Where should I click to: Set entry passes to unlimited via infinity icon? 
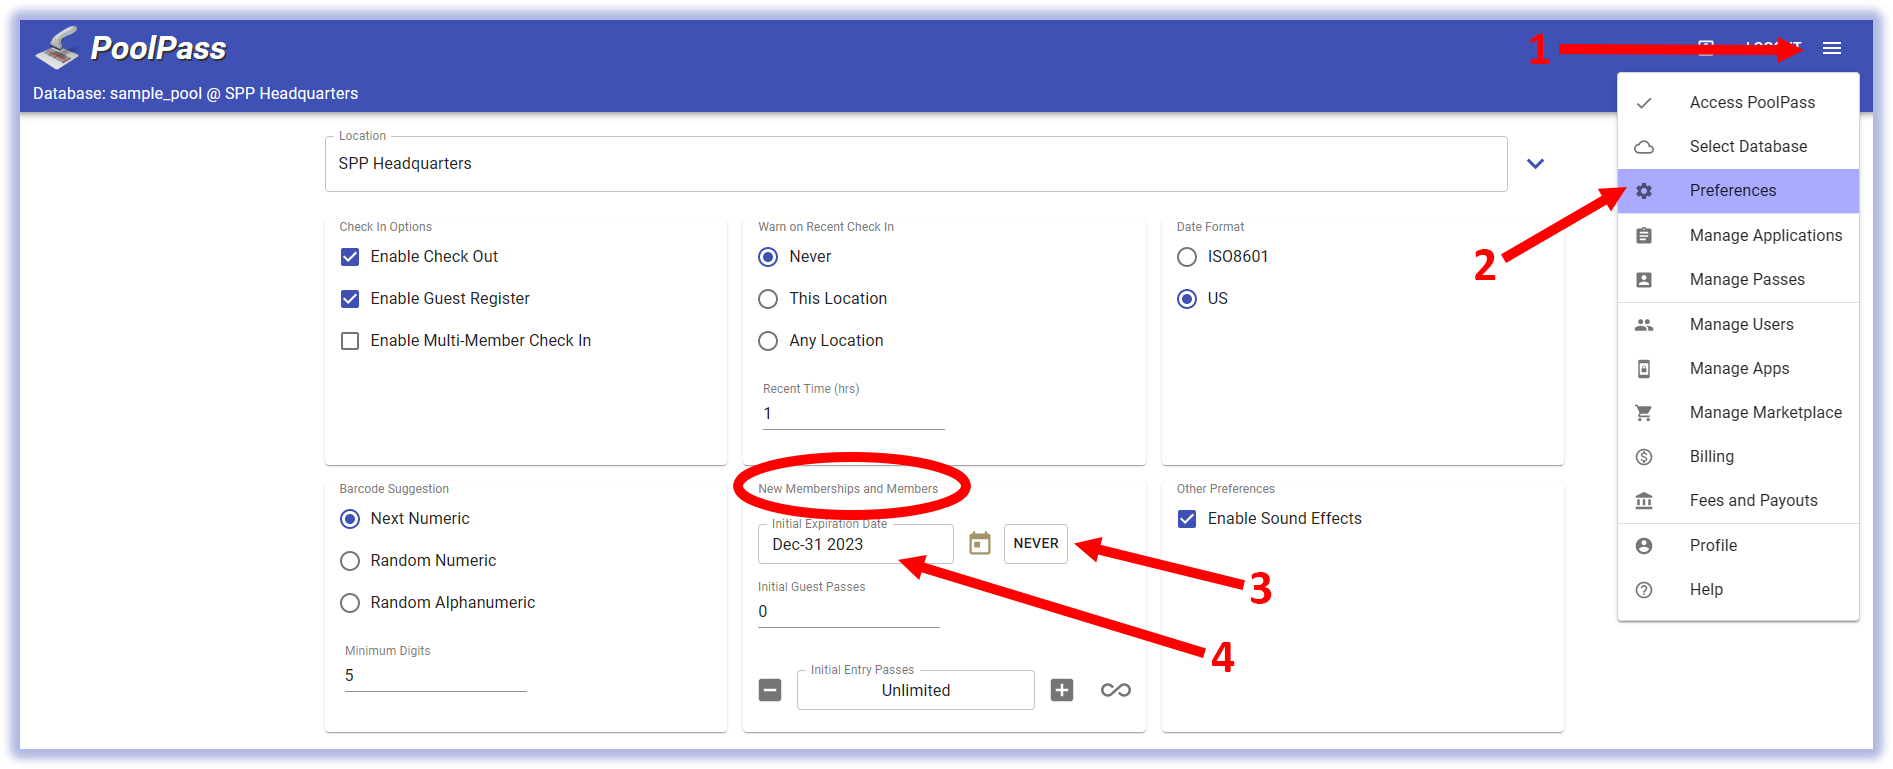pyautogui.click(x=1116, y=690)
